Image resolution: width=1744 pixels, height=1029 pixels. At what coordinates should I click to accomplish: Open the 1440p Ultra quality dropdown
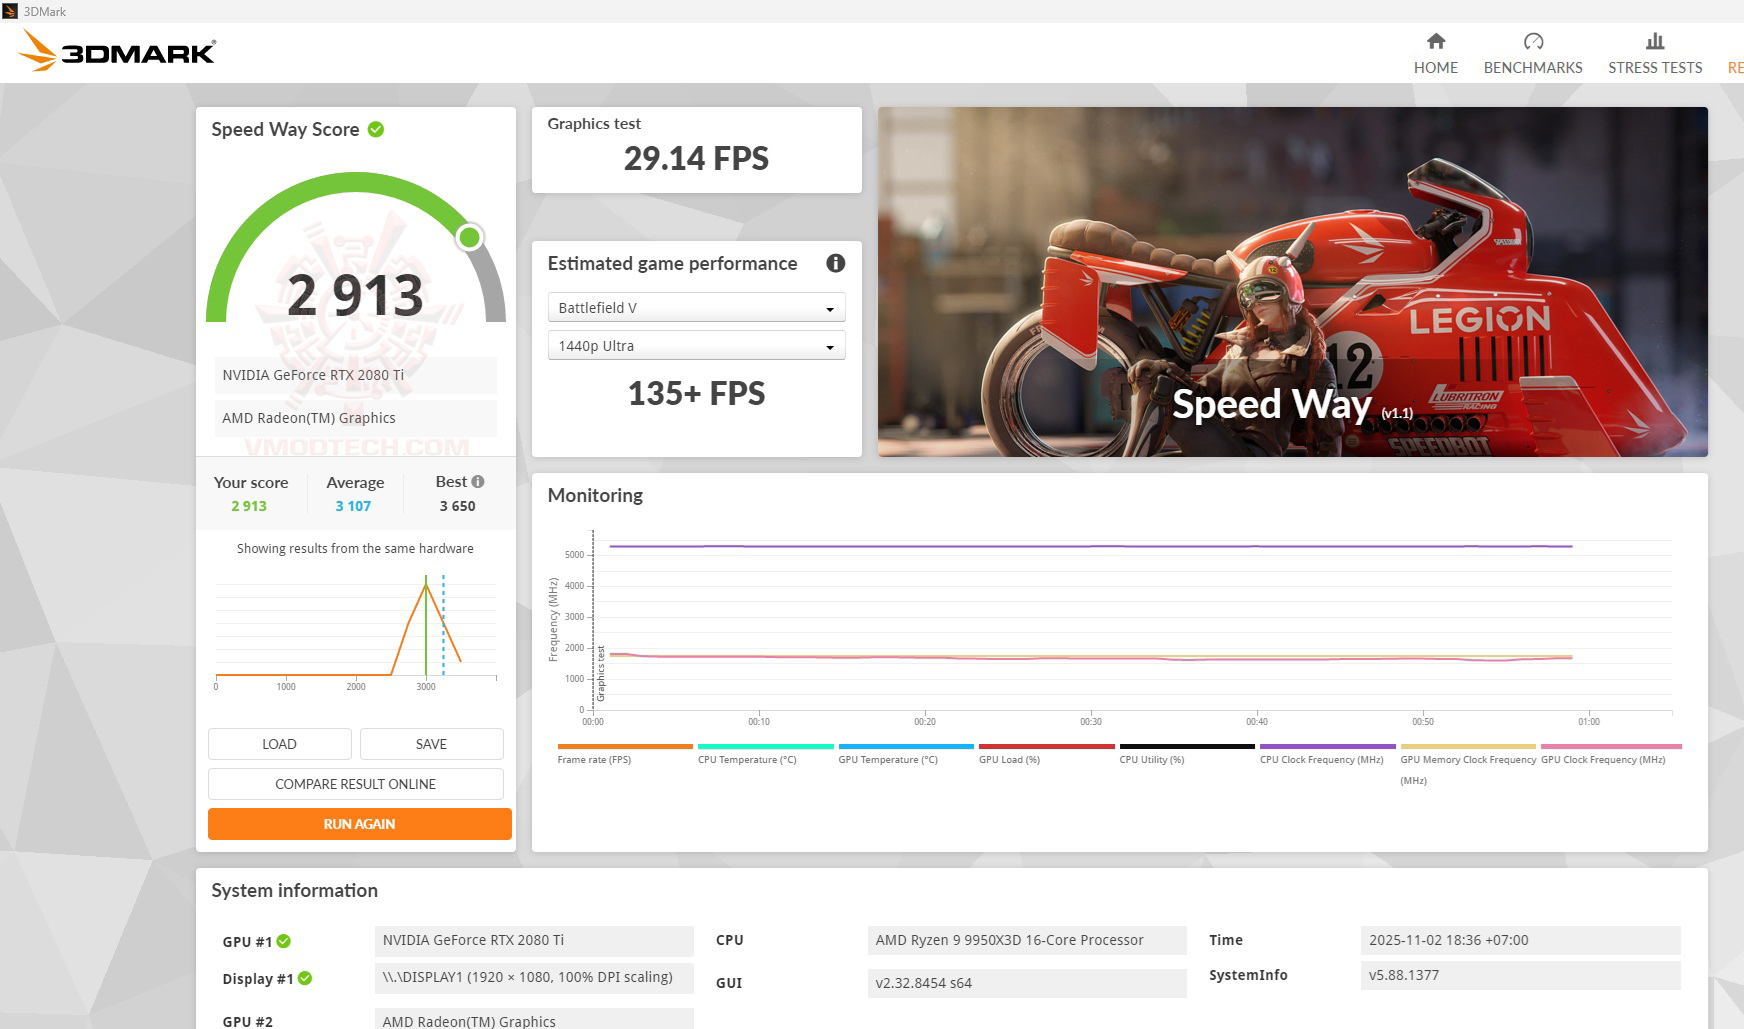(696, 344)
